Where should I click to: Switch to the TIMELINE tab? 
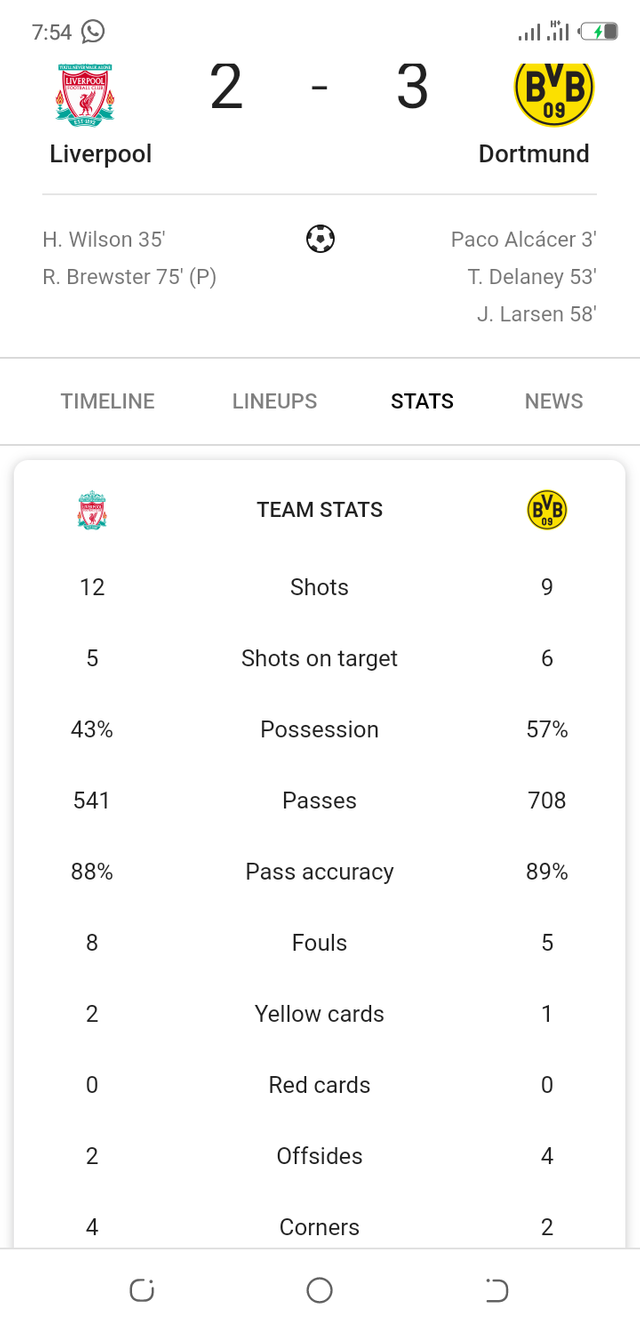108,401
